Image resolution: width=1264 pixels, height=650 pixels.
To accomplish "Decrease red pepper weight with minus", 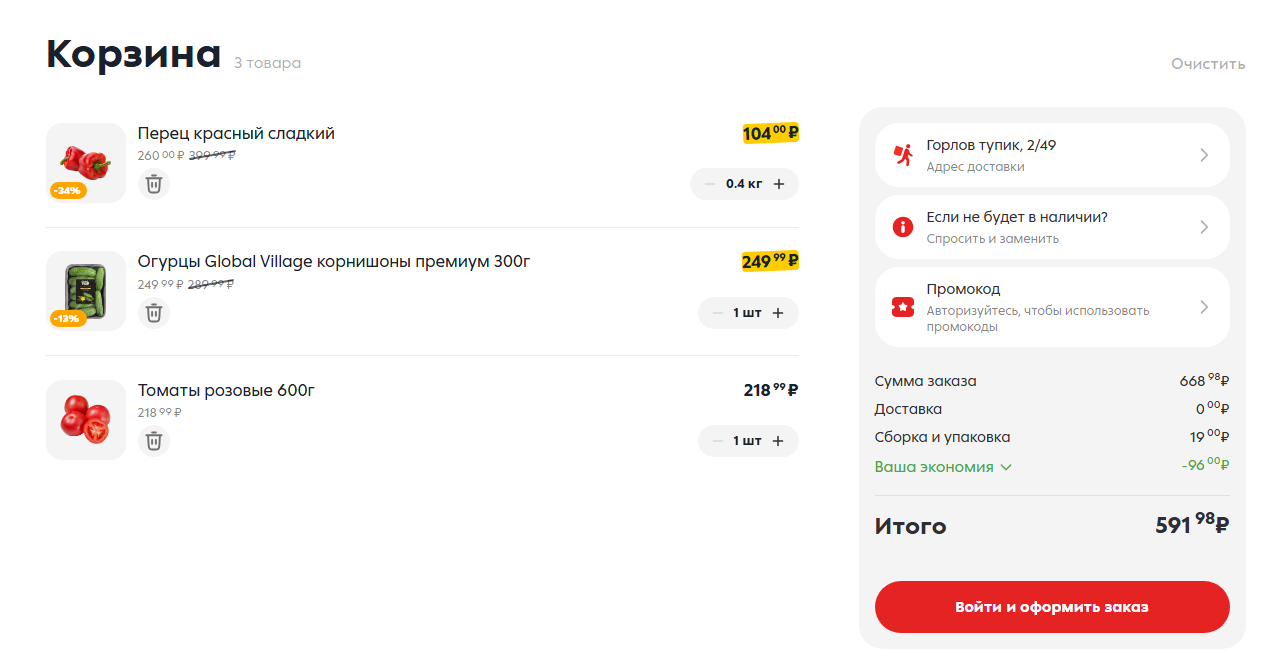I will point(710,184).
